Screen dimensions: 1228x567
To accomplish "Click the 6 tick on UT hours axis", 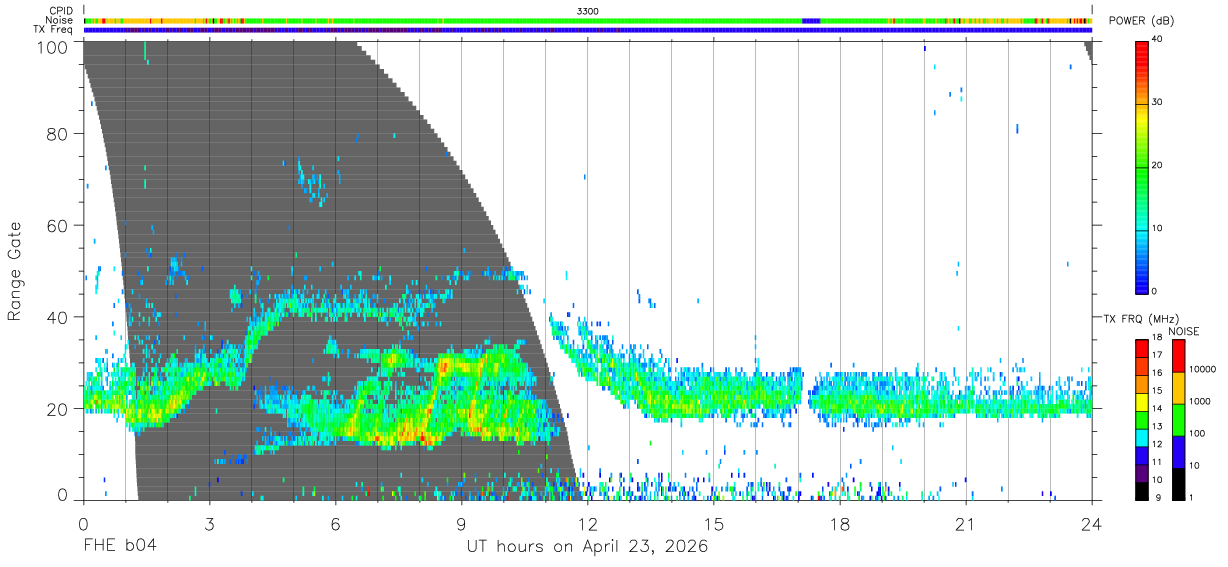I will [336, 524].
